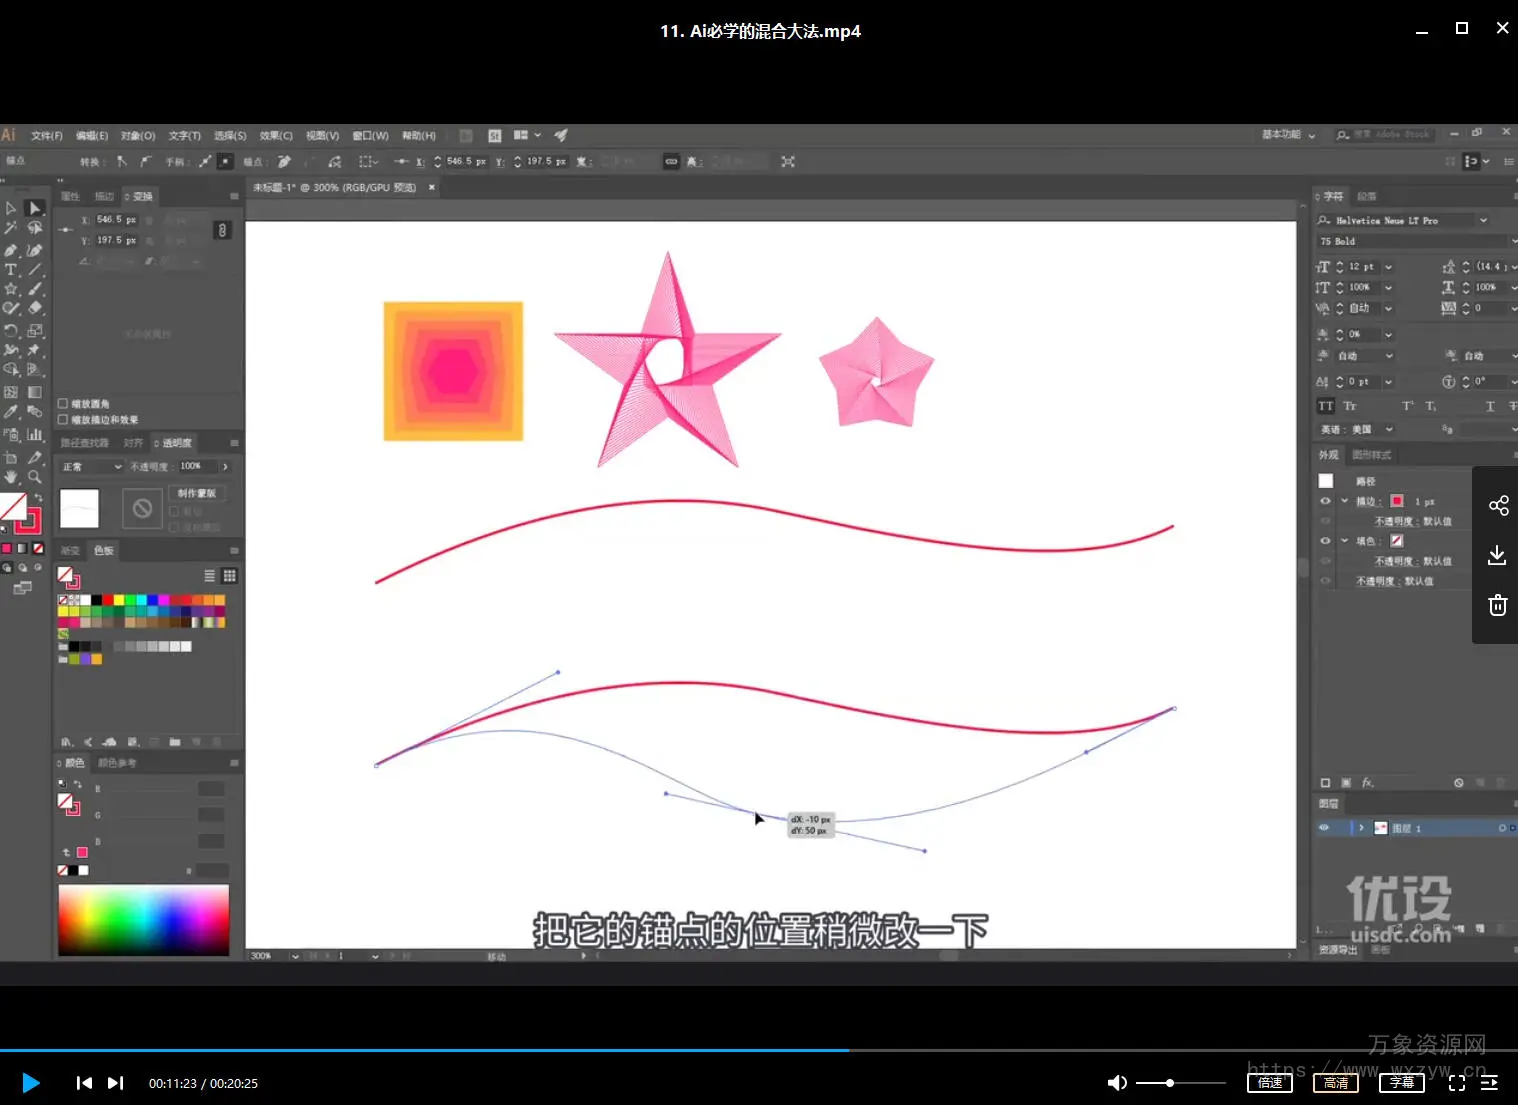Toggle visibility of 描边 stroke appearance
The height and width of the screenshot is (1105, 1518).
tap(1325, 501)
